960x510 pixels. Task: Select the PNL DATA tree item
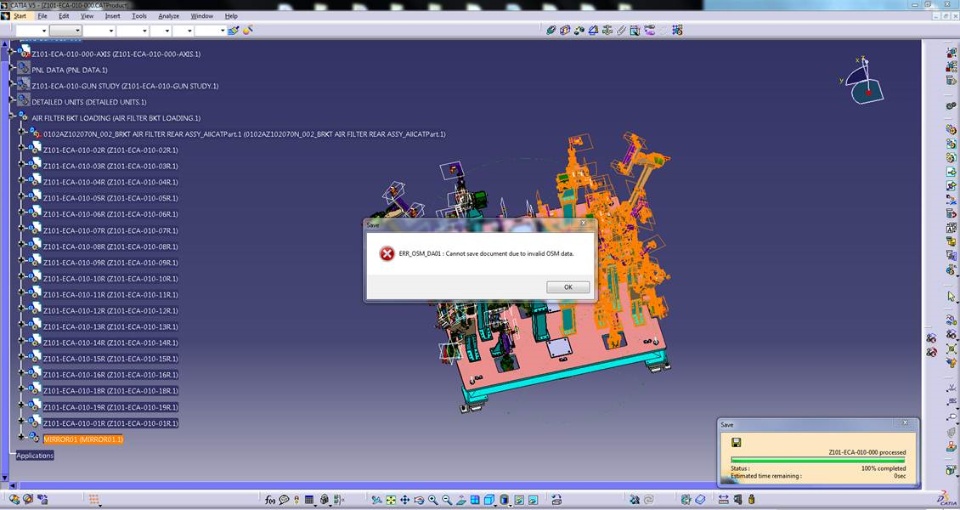point(69,70)
